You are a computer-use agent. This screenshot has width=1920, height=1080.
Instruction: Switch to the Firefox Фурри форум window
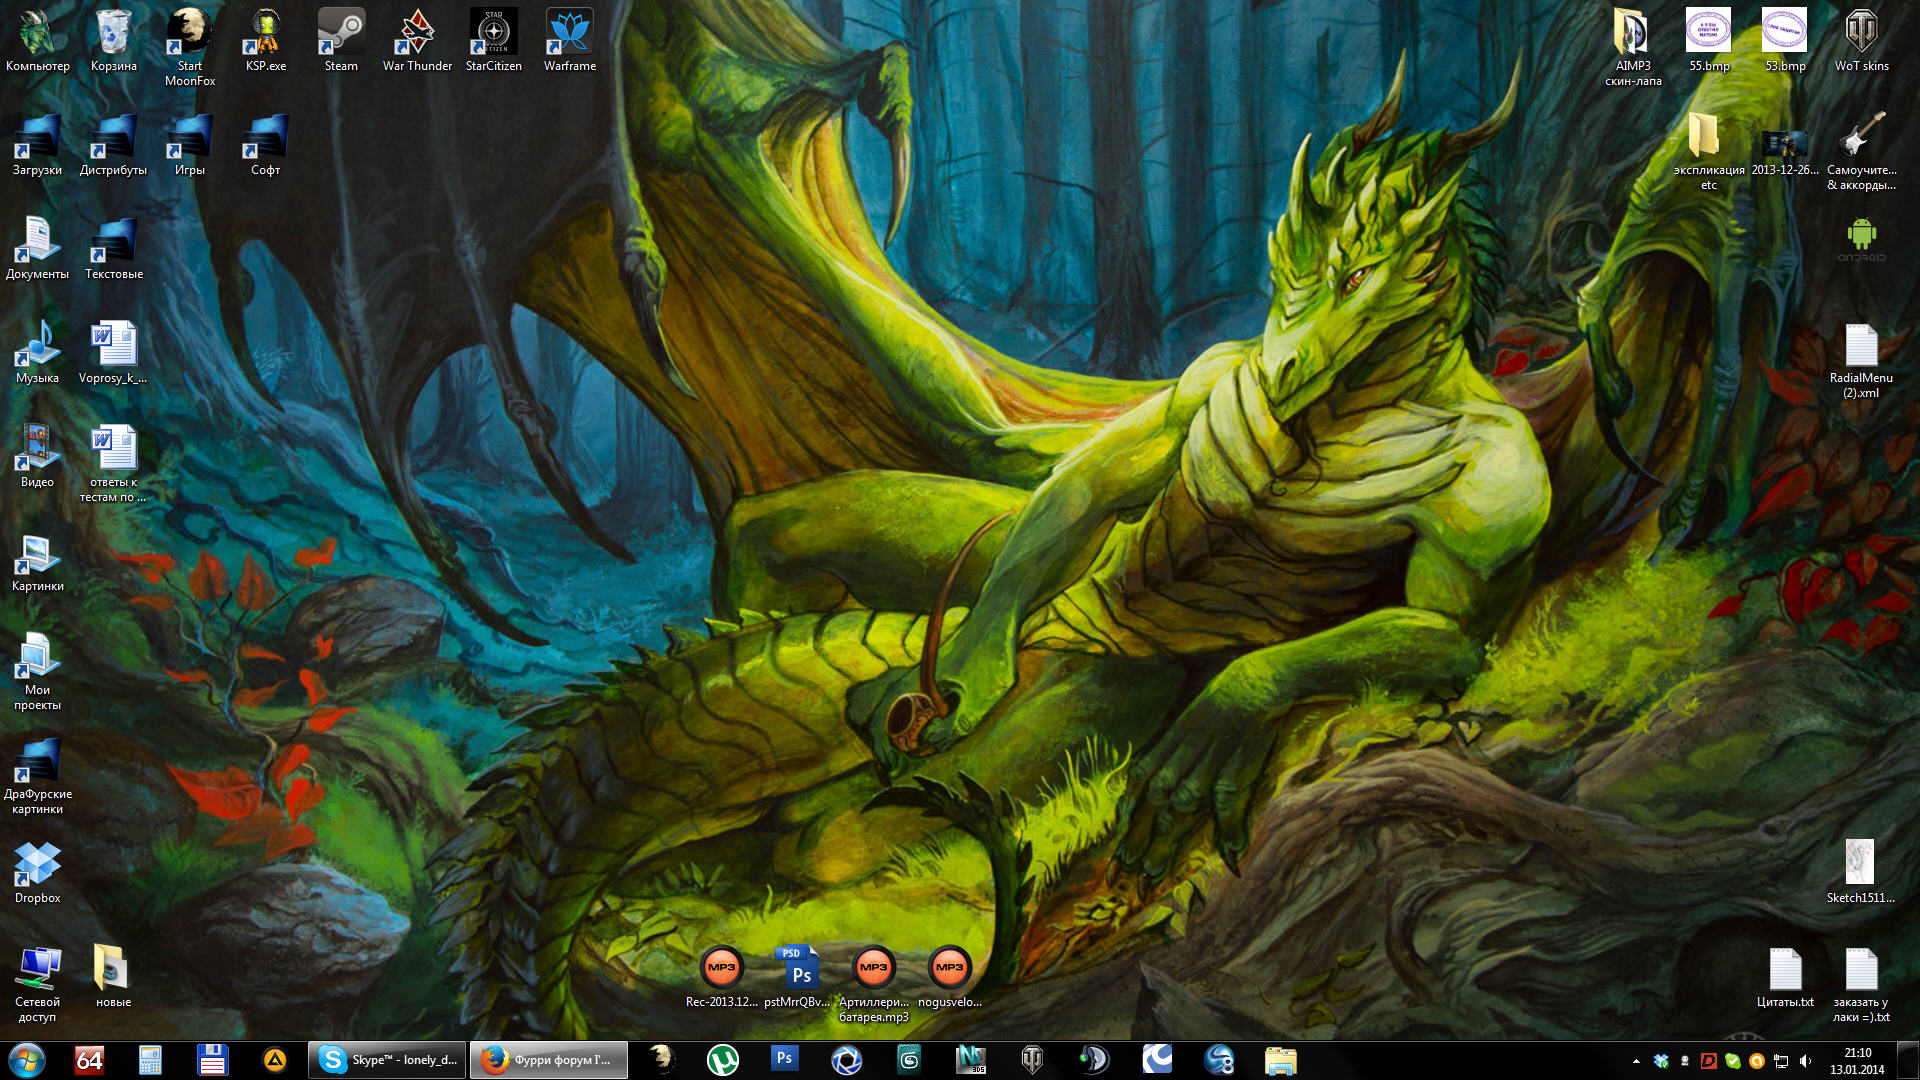tap(549, 1060)
